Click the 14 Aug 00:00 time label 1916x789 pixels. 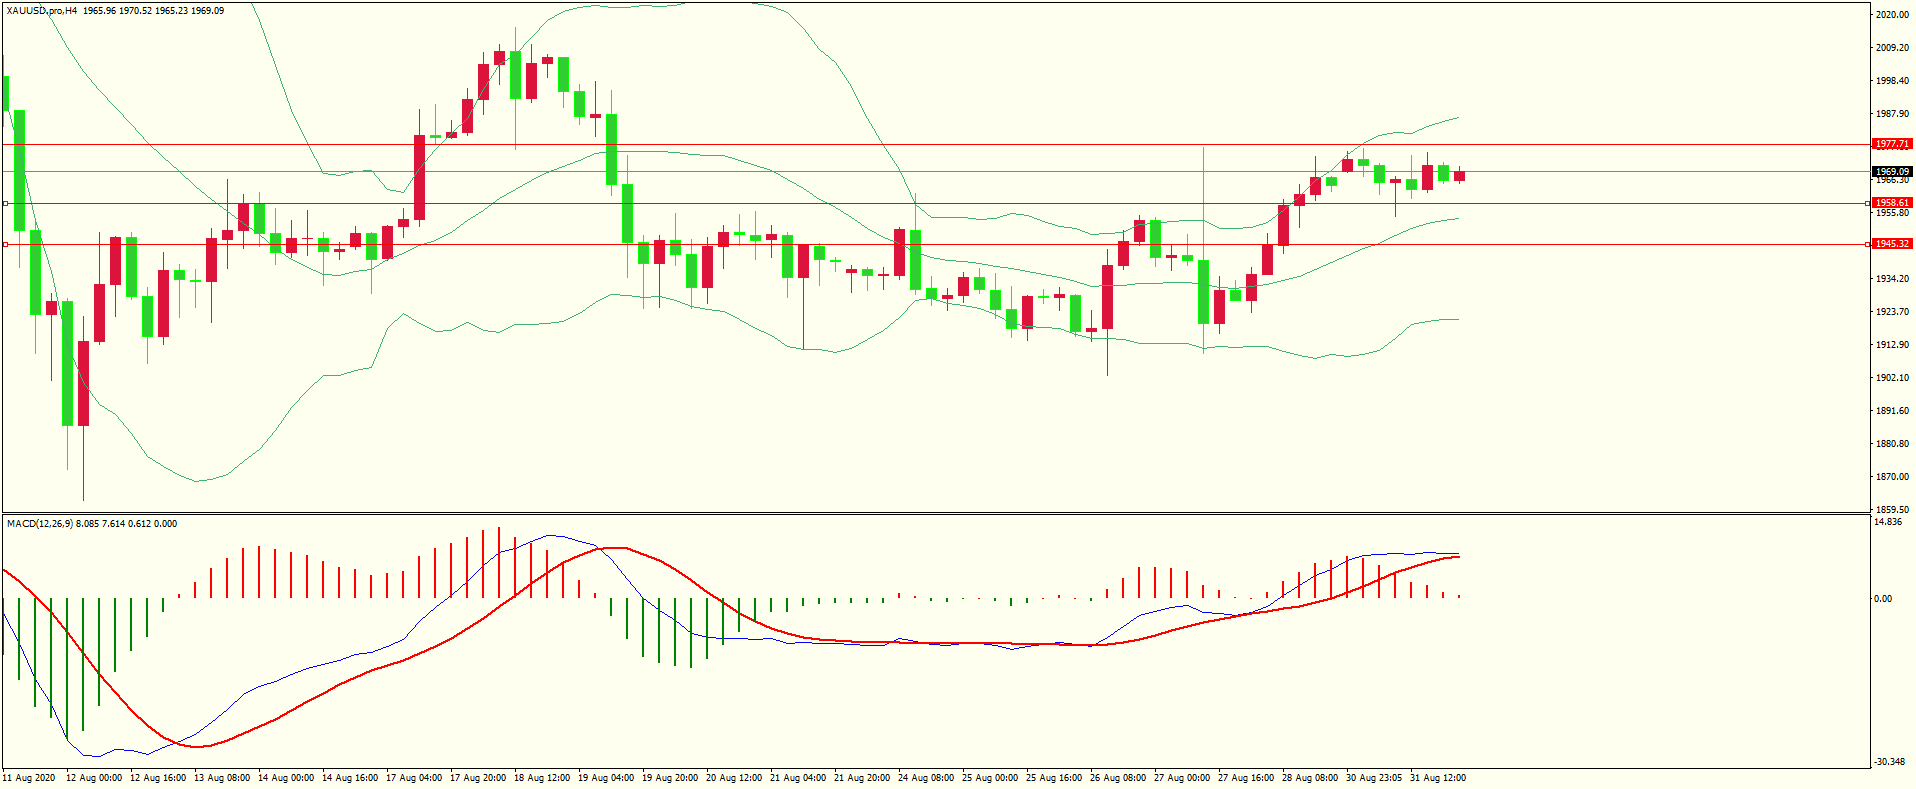point(286,778)
